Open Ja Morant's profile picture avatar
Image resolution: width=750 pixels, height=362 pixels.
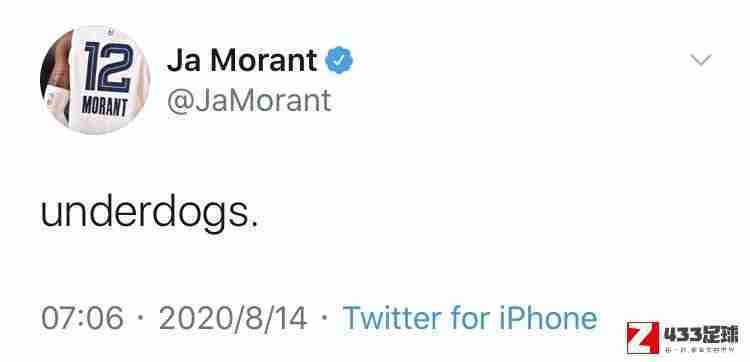pyautogui.click(x=95, y=80)
